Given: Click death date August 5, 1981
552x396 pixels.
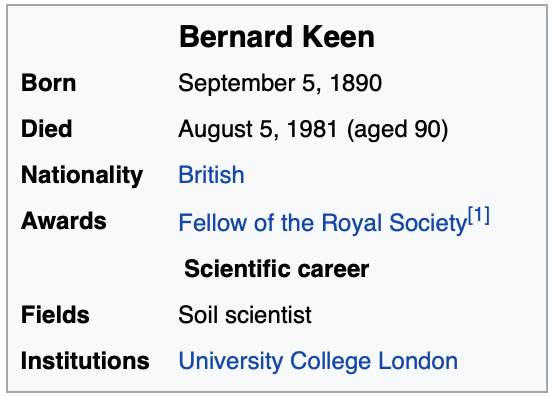Looking at the screenshot, I should pyautogui.click(x=258, y=130).
